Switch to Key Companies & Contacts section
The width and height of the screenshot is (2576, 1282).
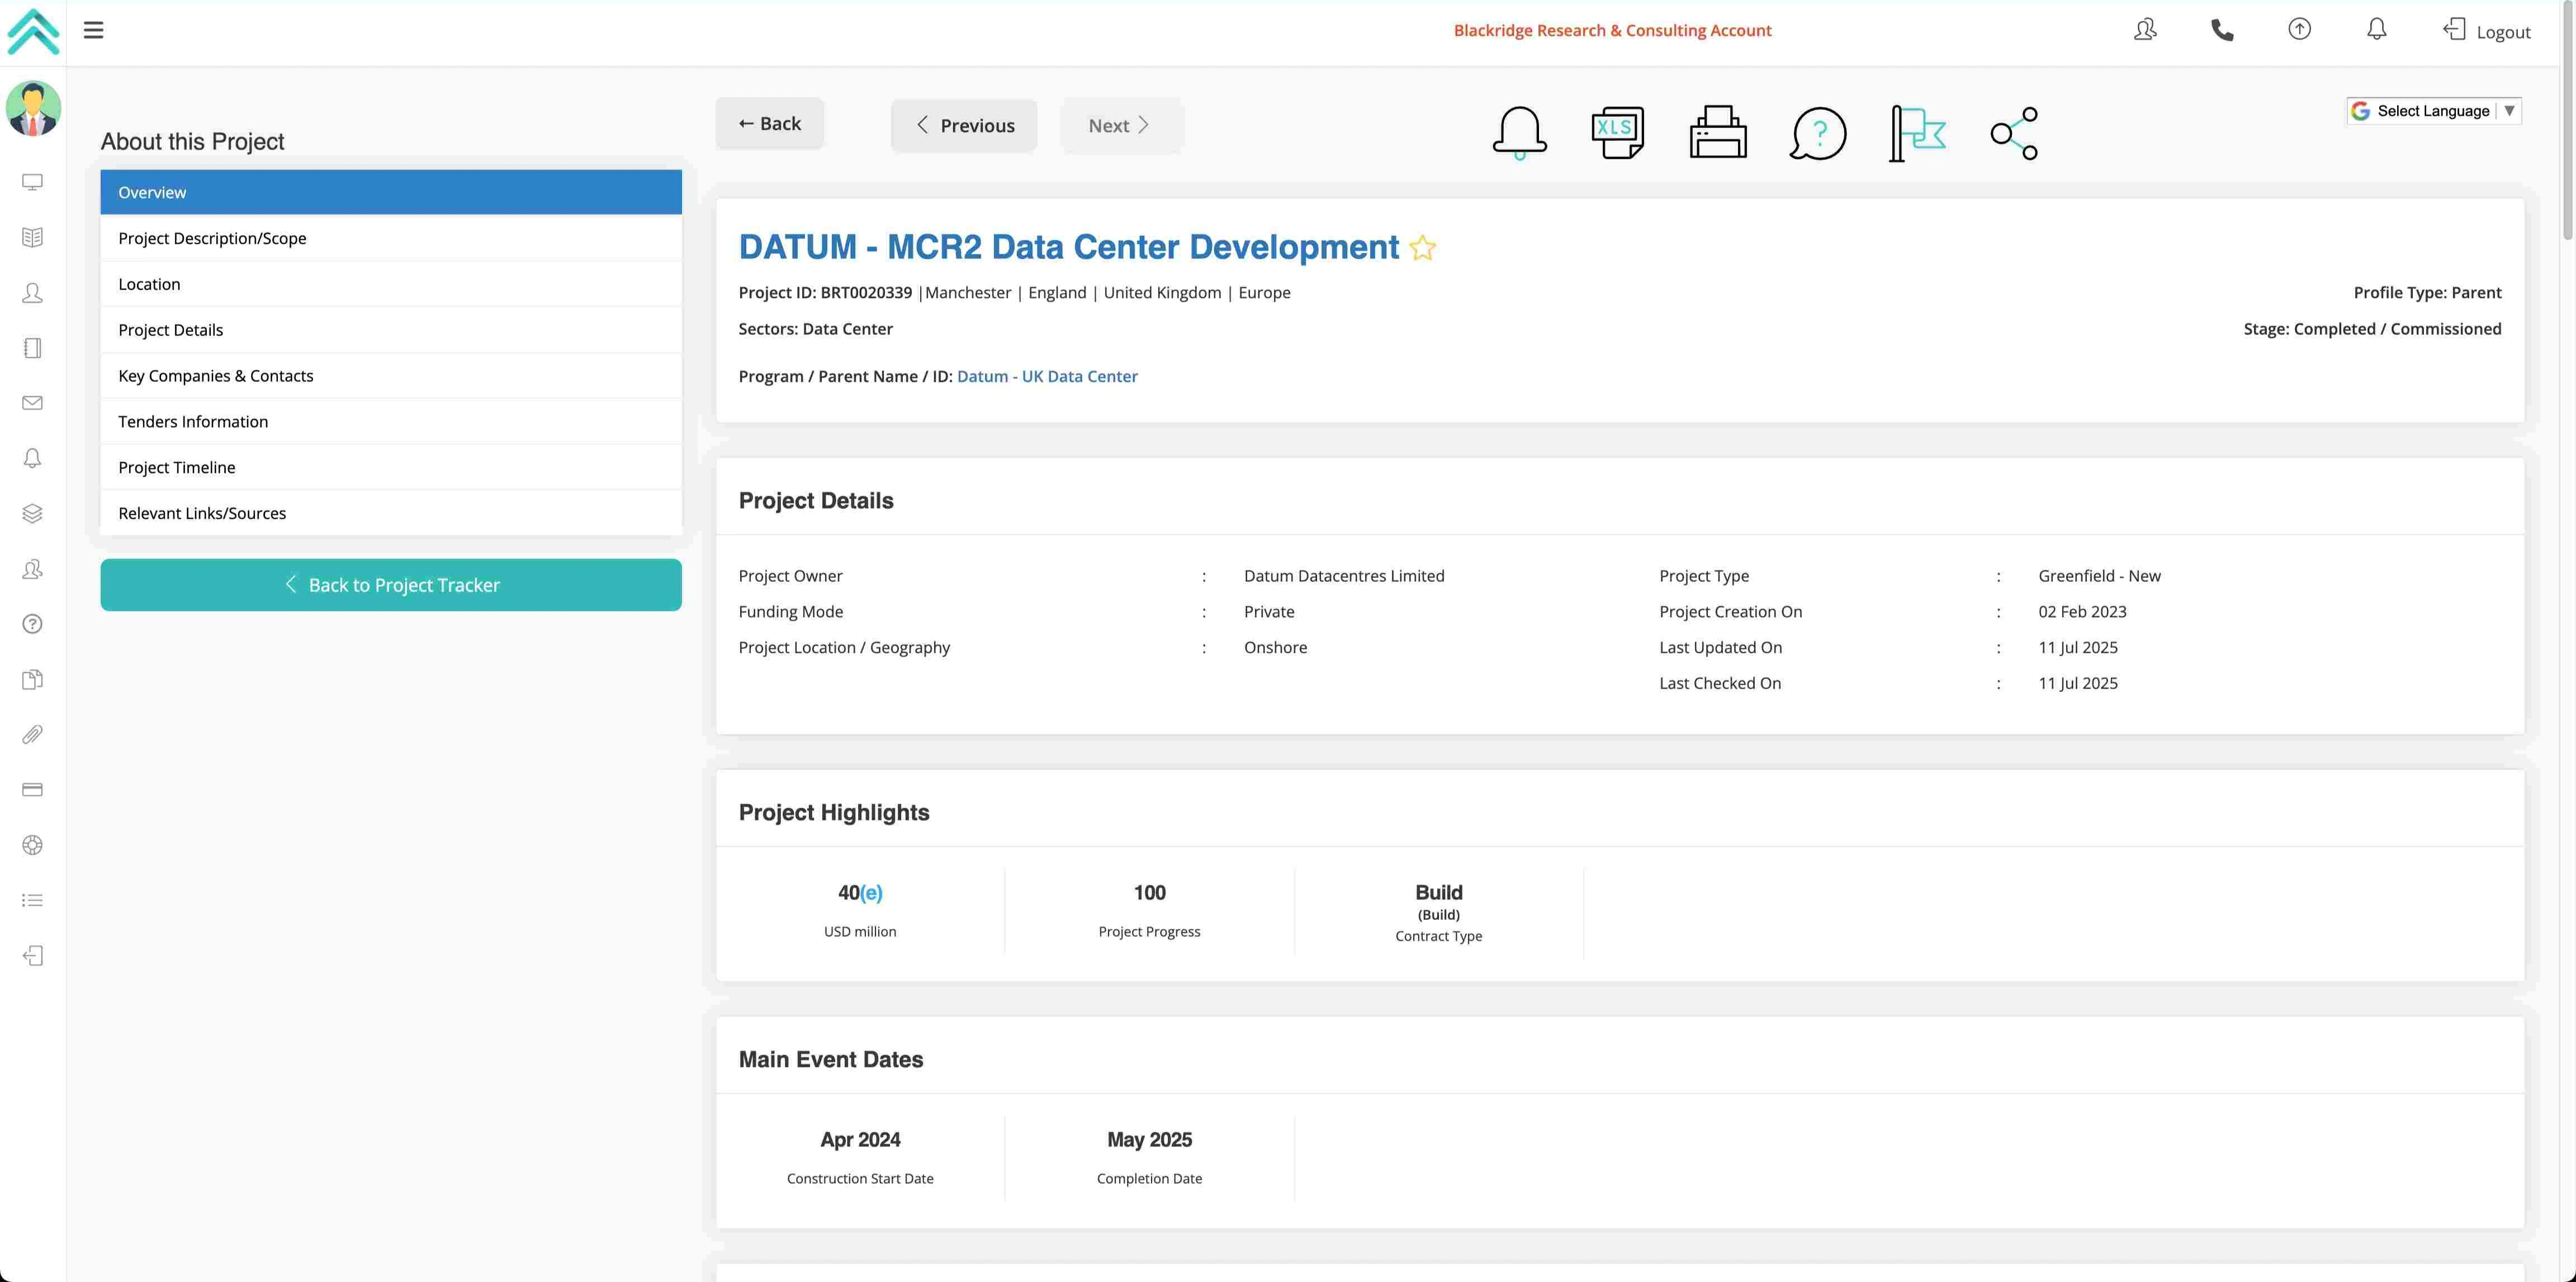[x=216, y=375]
